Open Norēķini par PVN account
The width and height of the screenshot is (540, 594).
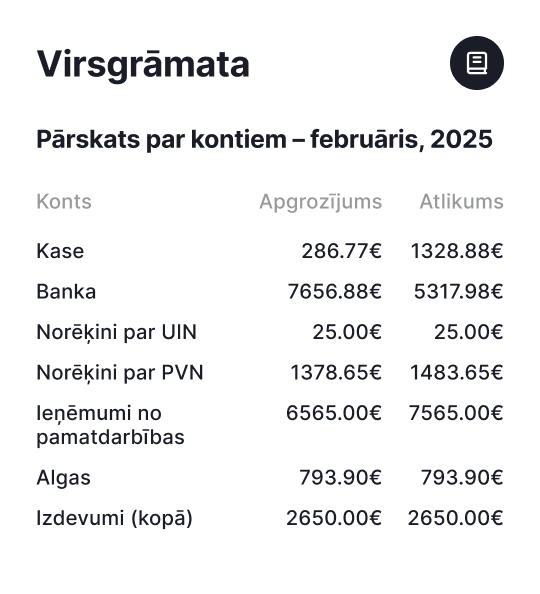point(270,372)
